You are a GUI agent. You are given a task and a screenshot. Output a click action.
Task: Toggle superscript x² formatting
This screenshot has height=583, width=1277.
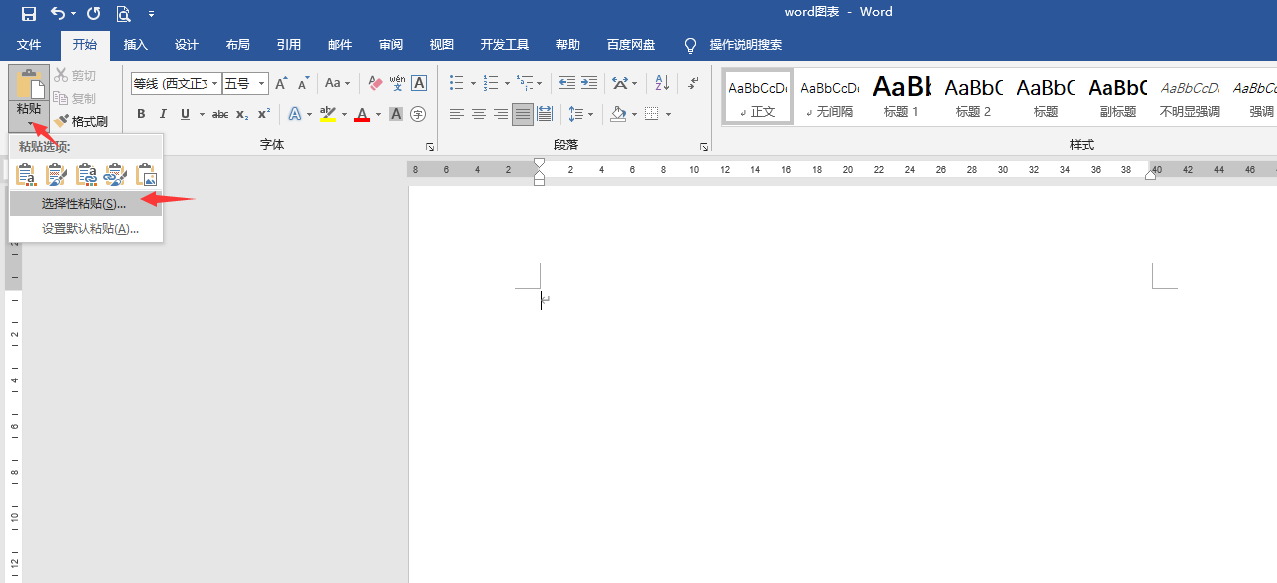264,114
